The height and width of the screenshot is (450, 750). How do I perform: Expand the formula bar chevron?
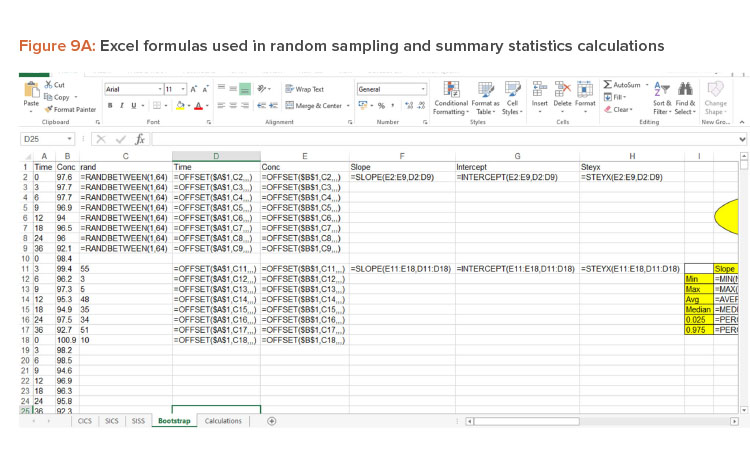point(742,139)
